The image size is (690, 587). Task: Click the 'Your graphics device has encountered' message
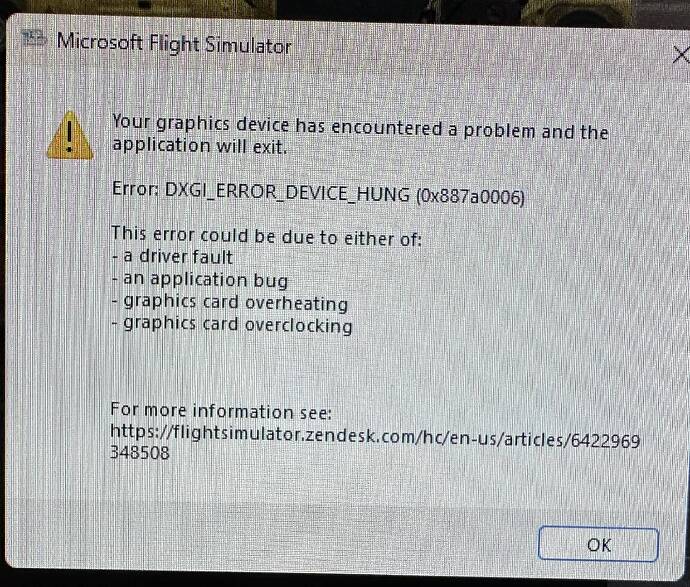pos(360,127)
